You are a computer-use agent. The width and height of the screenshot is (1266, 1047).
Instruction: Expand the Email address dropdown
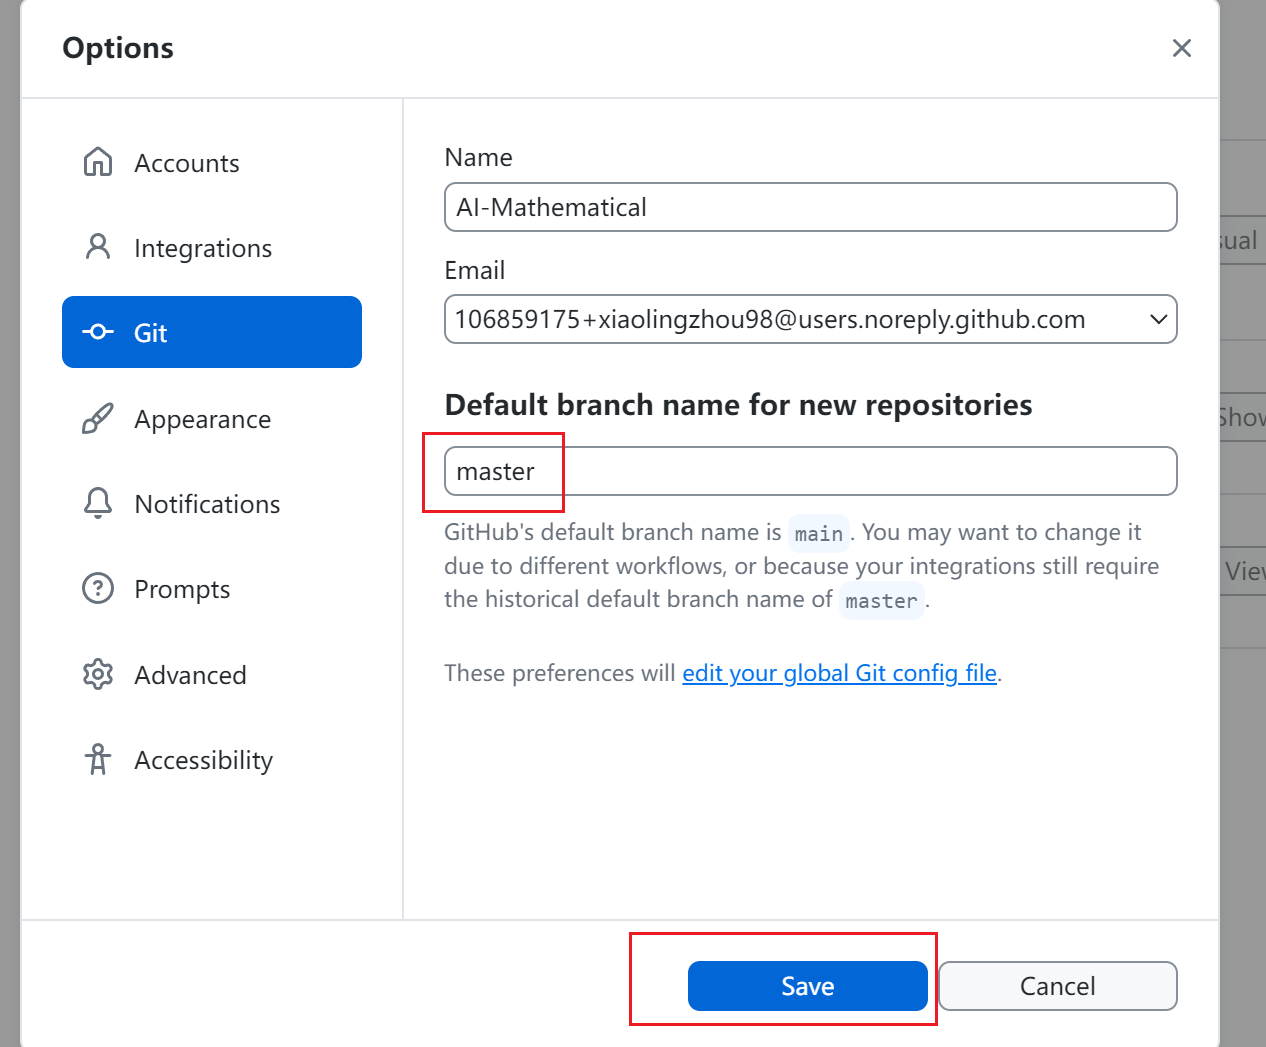(1158, 320)
